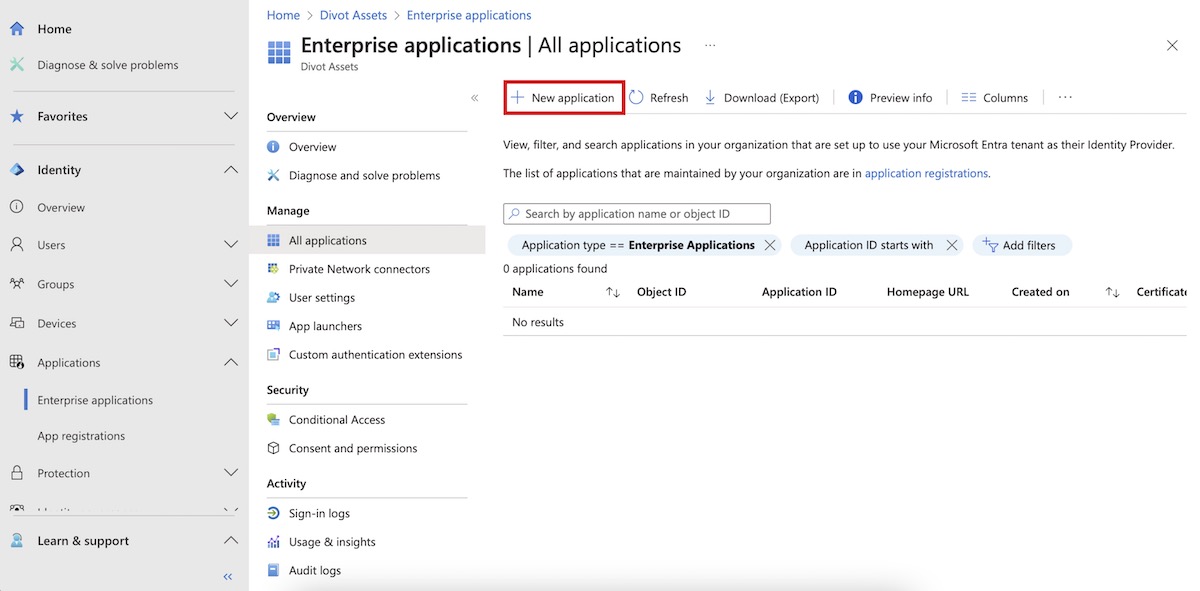Sort the list by Name column arrows
Viewport: 1200px width, 591px height.
click(613, 292)
